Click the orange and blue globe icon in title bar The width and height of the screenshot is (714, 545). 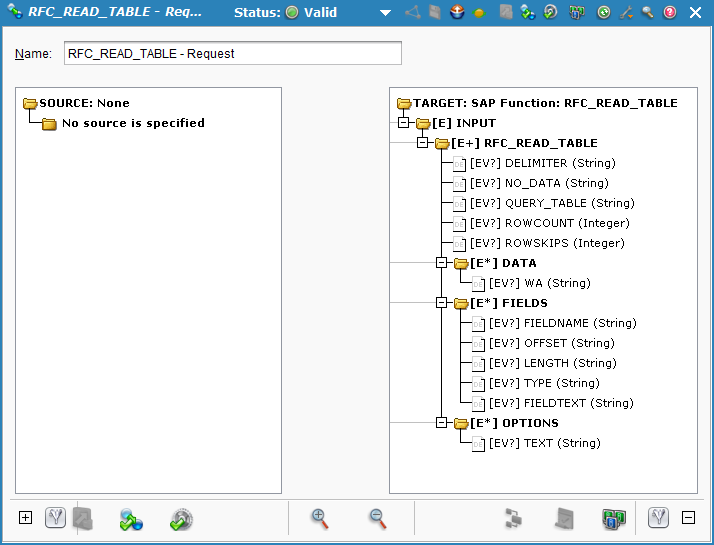coord(457,13)
